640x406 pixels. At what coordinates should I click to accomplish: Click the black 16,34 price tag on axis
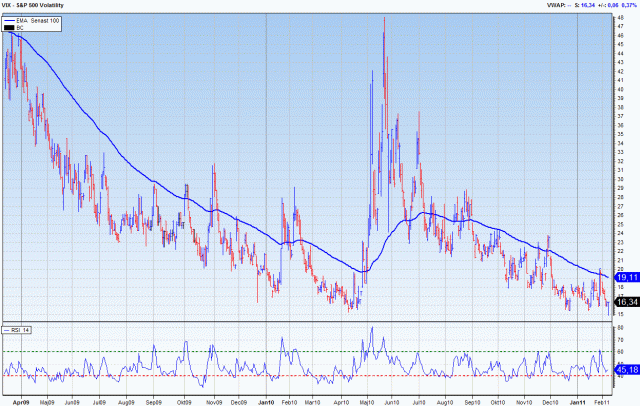pyautogui.click(x=625, y=301)
